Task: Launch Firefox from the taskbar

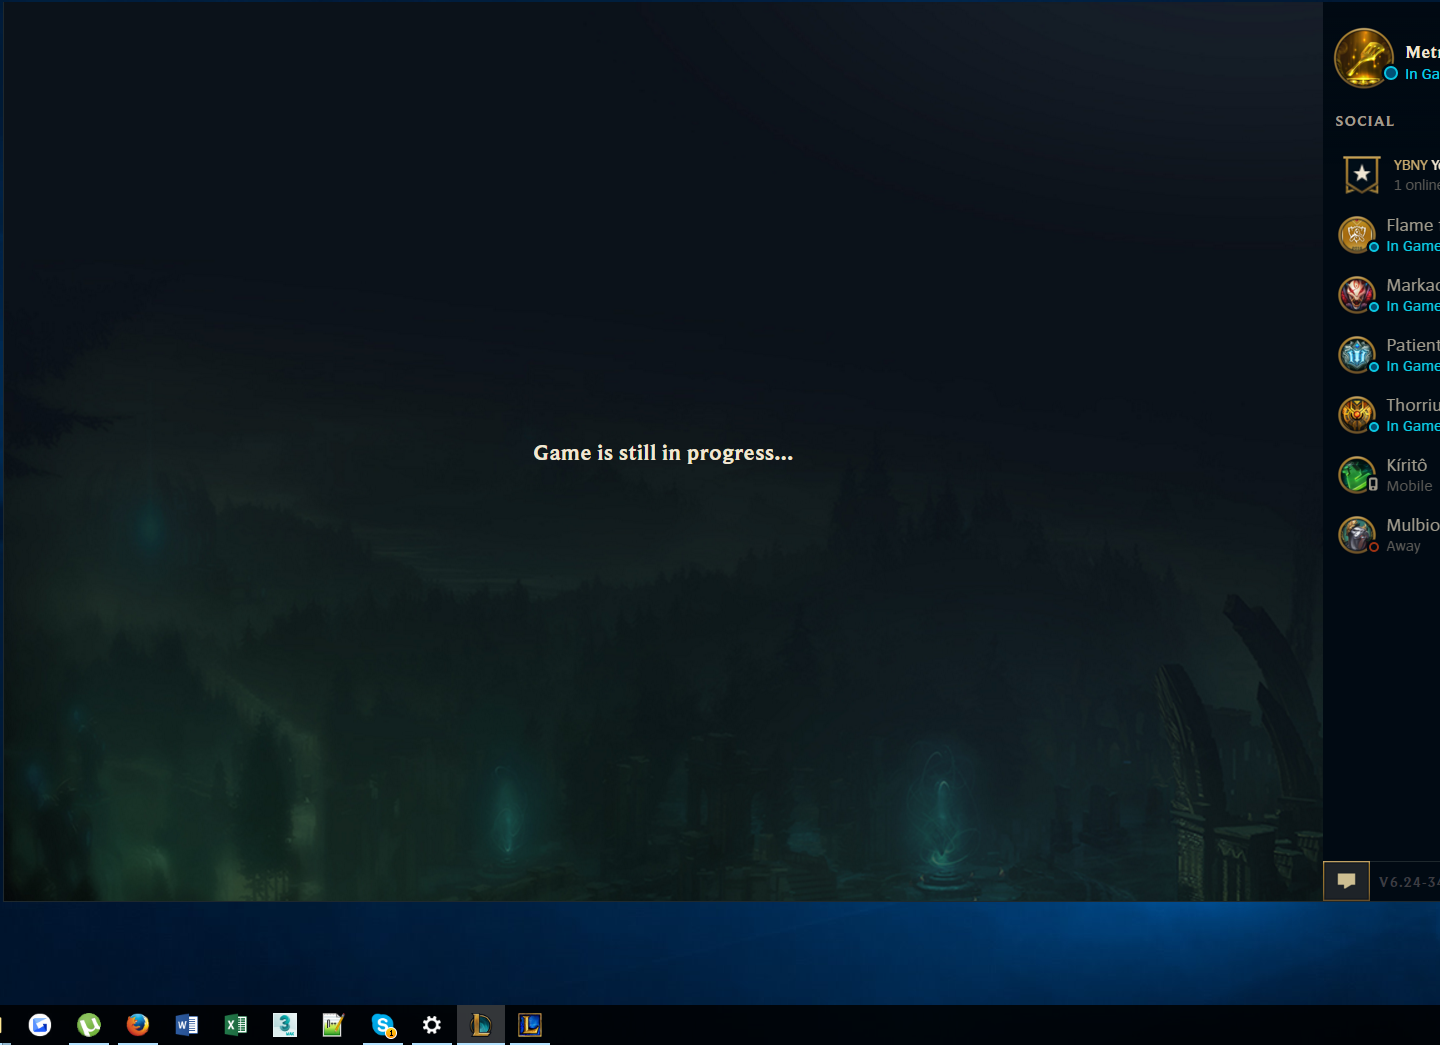Action: click(138, 1025)
